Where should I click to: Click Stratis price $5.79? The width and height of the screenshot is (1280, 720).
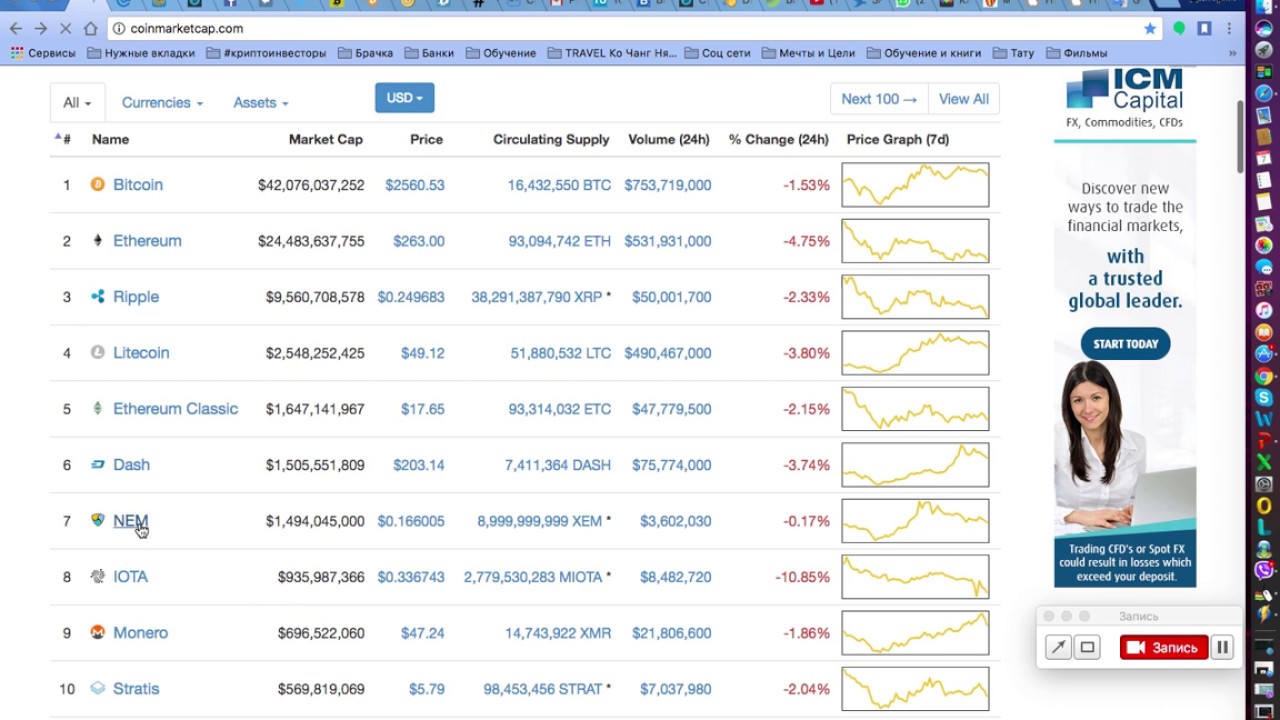click(x=427, y=689)
